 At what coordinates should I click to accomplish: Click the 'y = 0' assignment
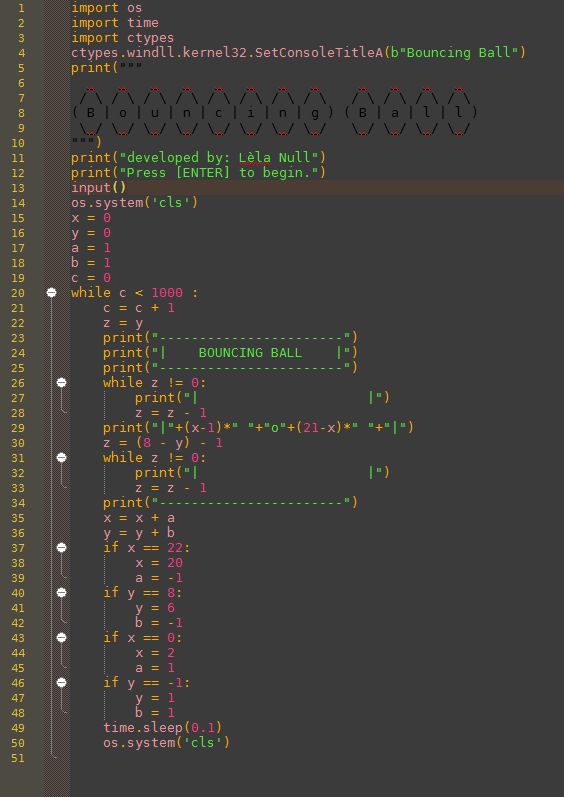91,233
